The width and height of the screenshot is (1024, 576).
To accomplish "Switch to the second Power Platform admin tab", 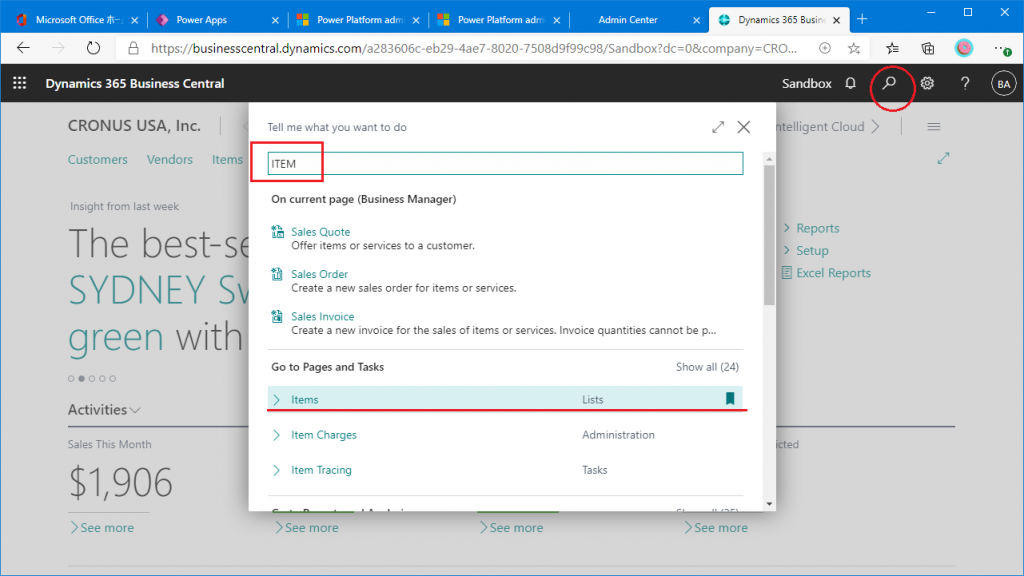I will (x=498, y=20).
